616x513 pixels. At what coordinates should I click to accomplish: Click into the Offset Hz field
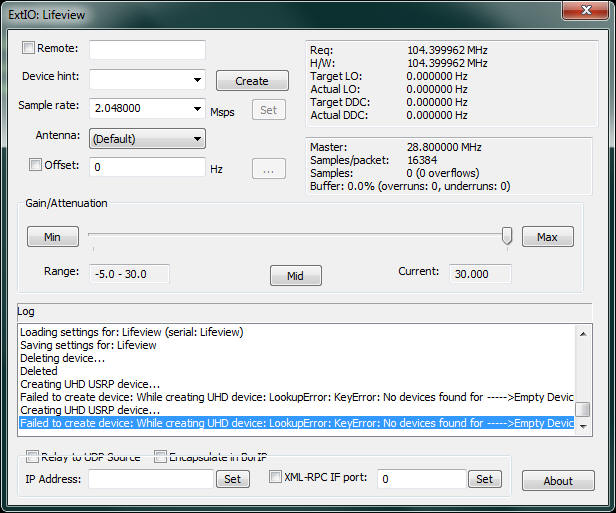[147, 167]
